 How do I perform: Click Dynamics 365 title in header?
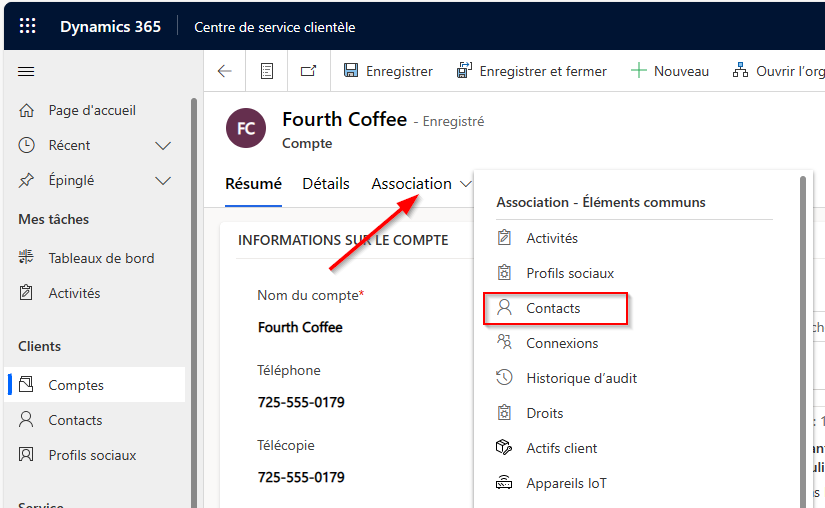pos(110,26)
